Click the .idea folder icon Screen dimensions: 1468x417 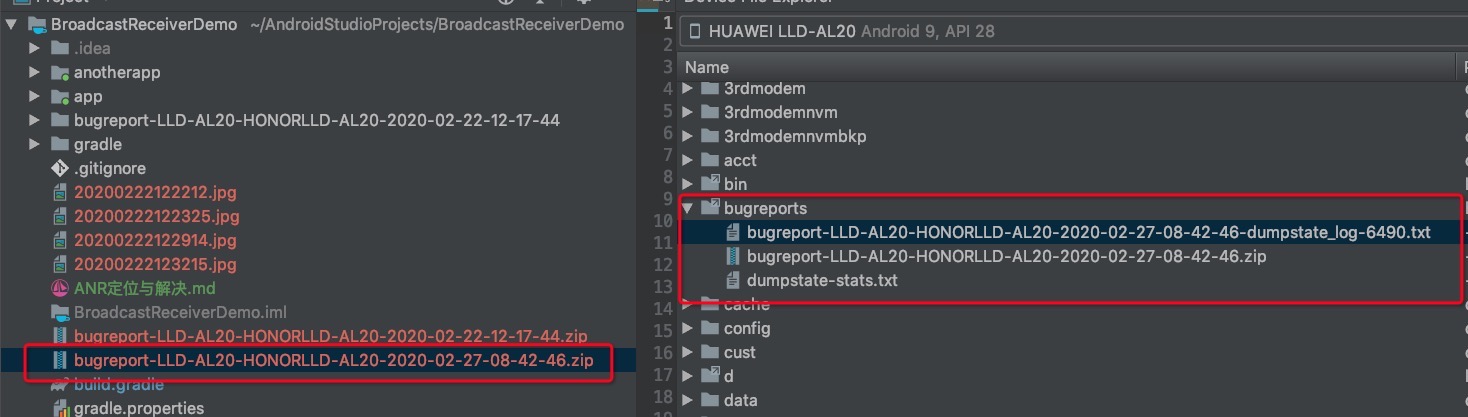tap(59, 48)
